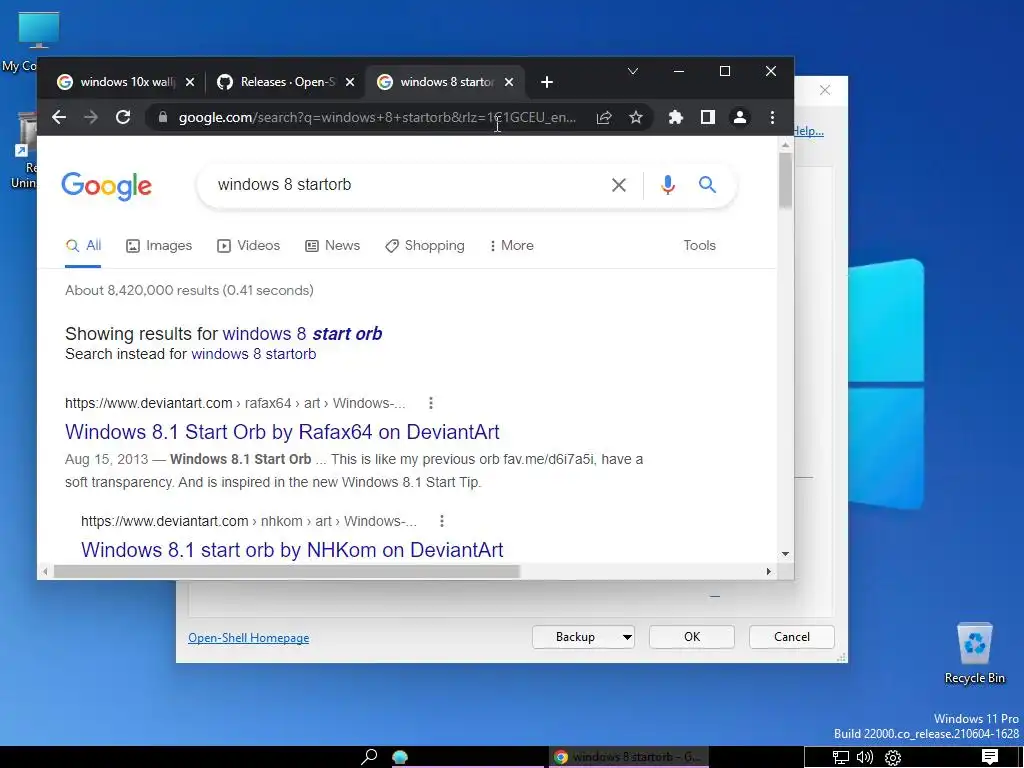Clear the search box with the X
This screenshot has height=768, width=1024.
619,185
